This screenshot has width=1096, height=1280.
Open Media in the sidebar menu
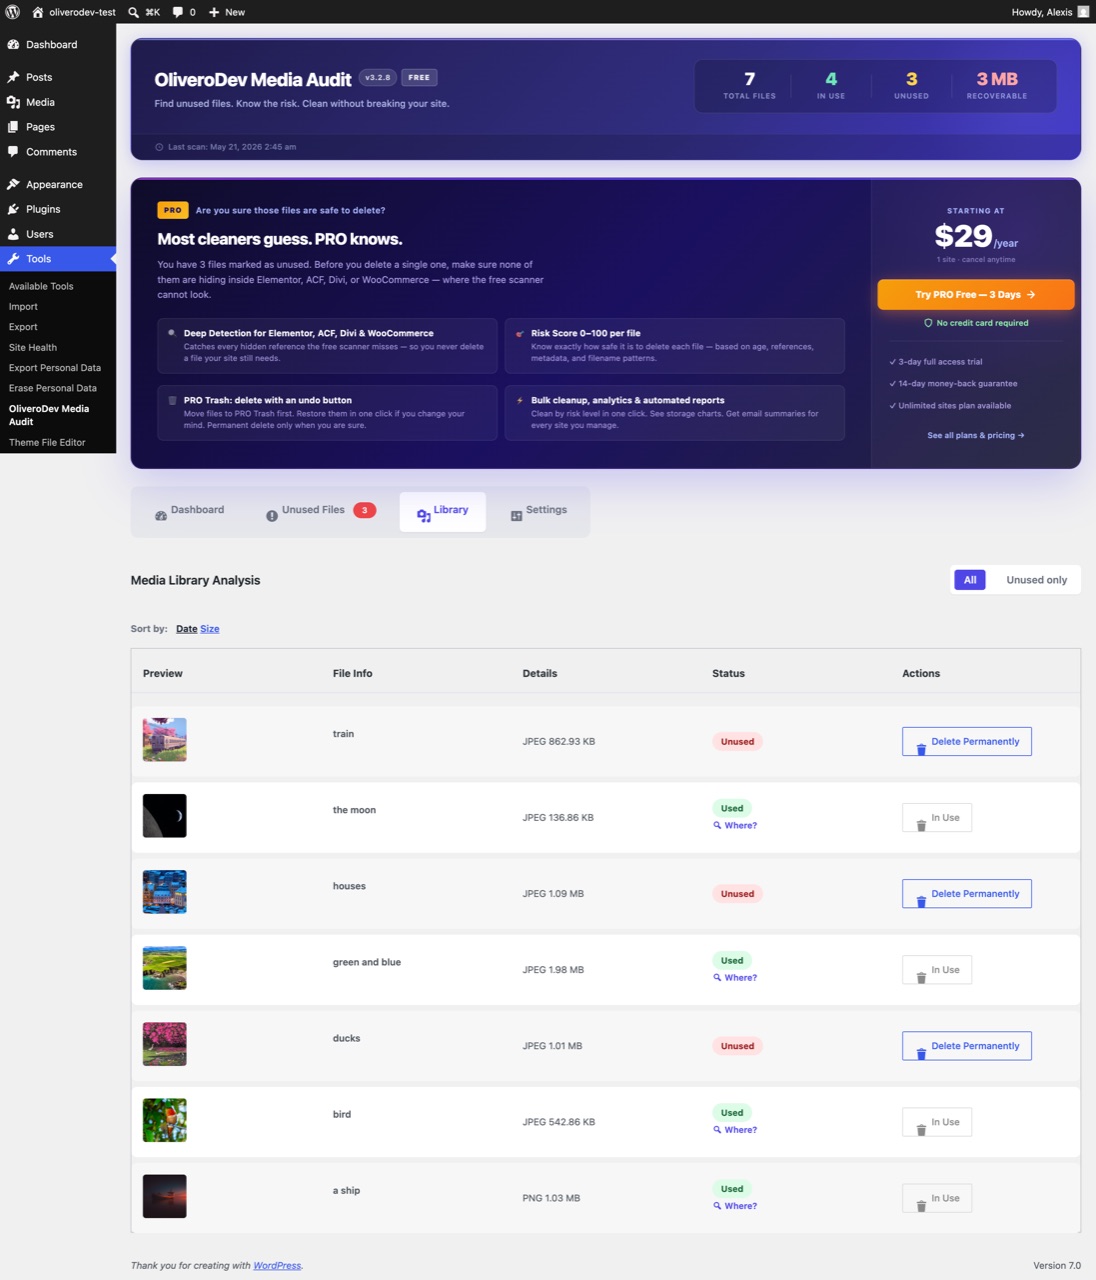click(x=58, y=102)
